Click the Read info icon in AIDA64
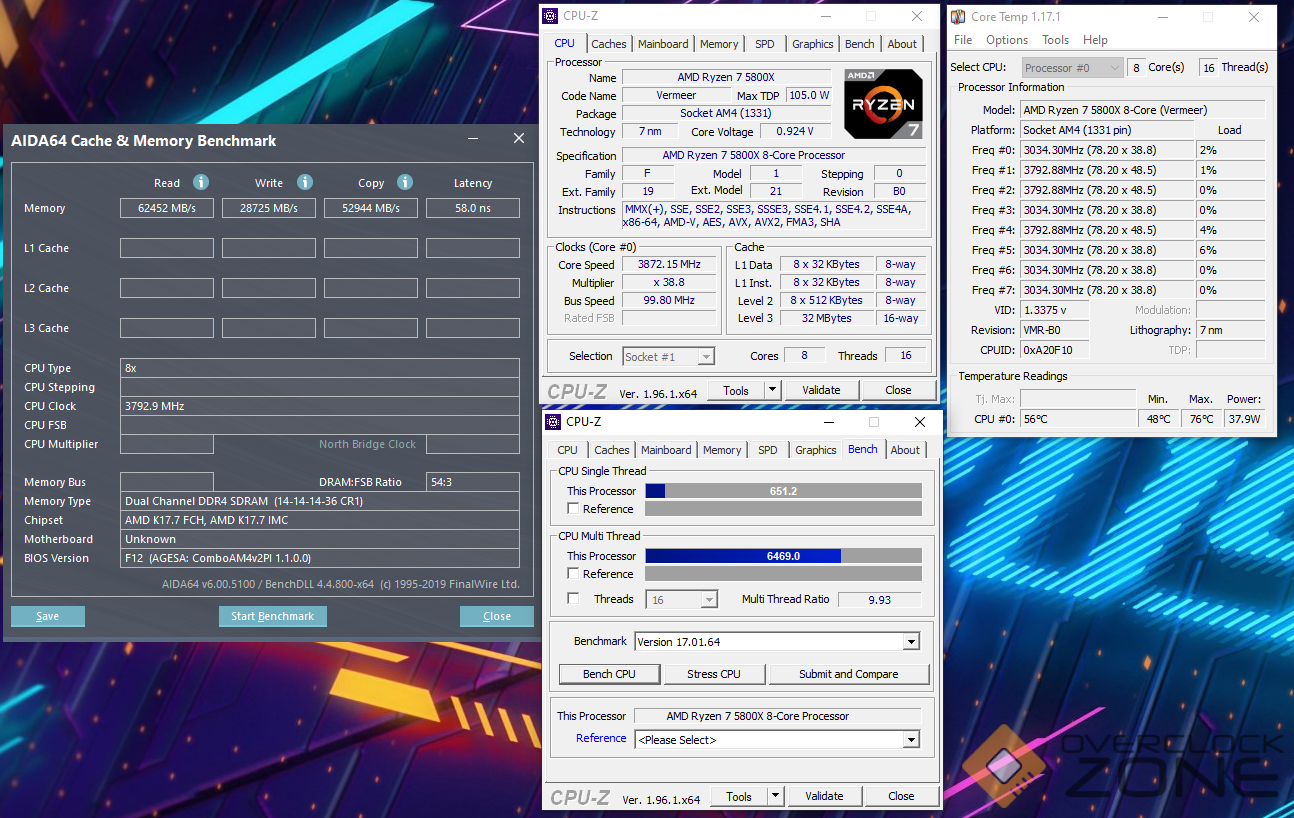This screenshot has height=818, width=1294. point(201,182)
